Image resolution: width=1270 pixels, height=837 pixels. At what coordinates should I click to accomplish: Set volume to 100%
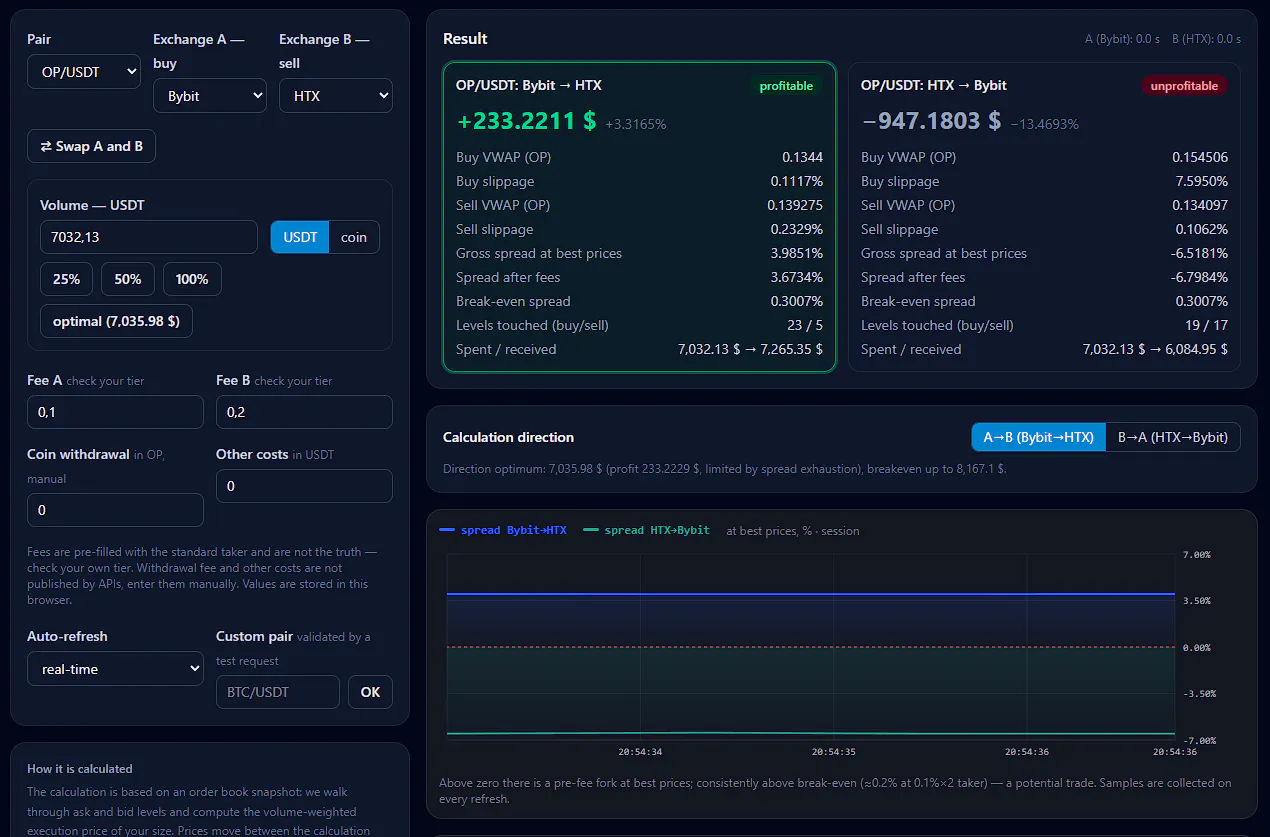(192, 279)
